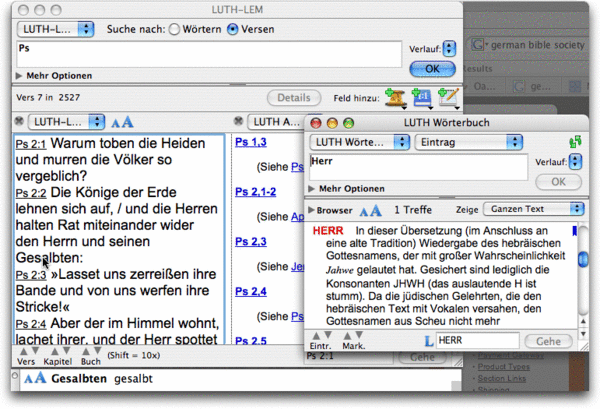Click Kapitel navigation arrows
600x409 pixels.
click(x=57, y=350)
